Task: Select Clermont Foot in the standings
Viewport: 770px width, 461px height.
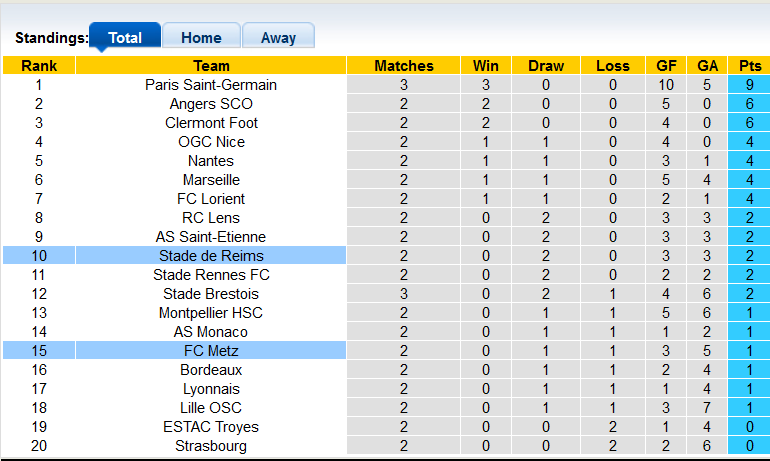Action: pos(211,123)
